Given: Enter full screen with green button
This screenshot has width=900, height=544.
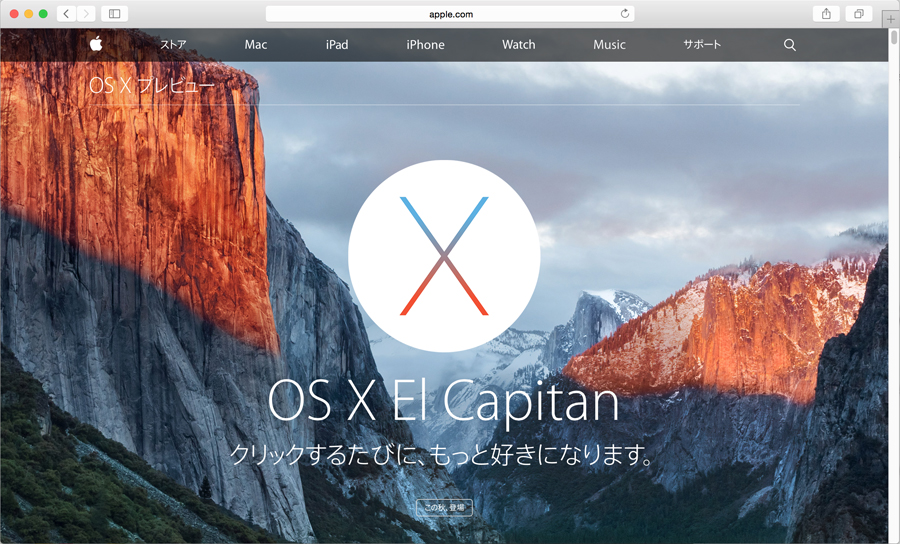Looking at the screenshot, I should 43,14.
